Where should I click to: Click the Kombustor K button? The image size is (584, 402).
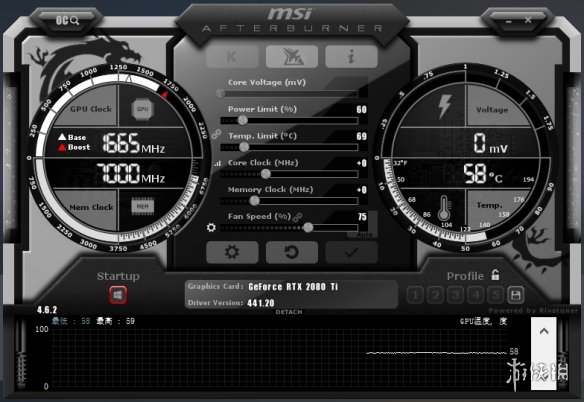click(x=232, y=57)
